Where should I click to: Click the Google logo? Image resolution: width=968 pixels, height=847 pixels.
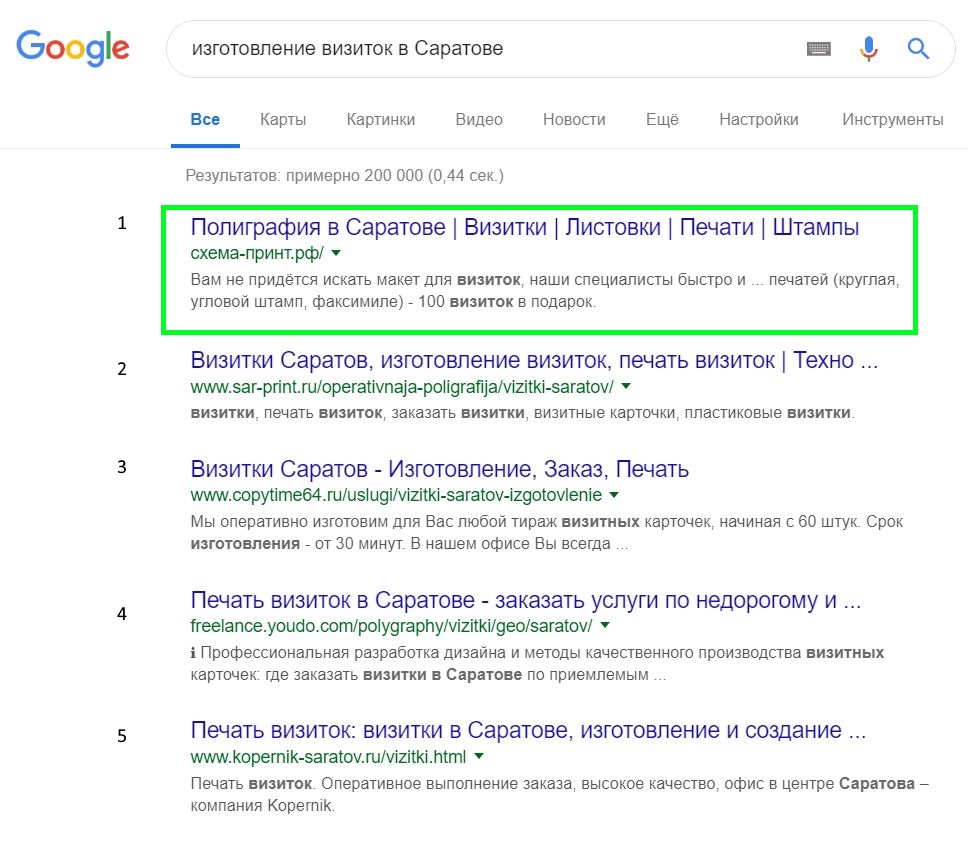pos(73,48)
